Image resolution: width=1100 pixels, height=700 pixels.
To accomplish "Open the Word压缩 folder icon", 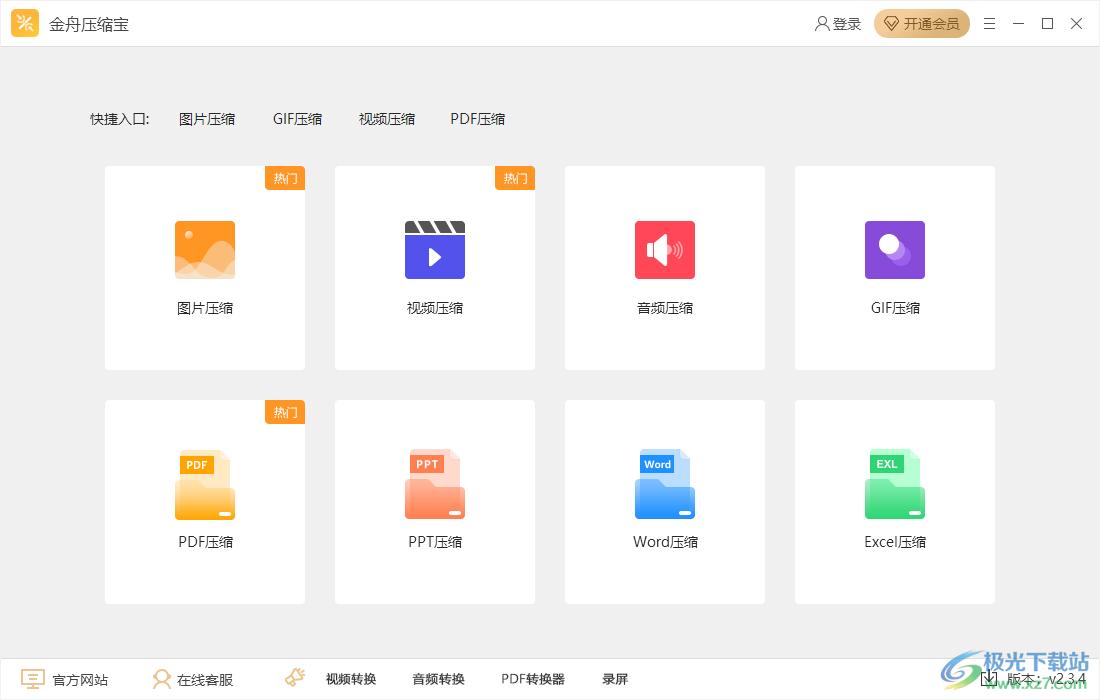I will pyautogui.click(x=665, y=485).
